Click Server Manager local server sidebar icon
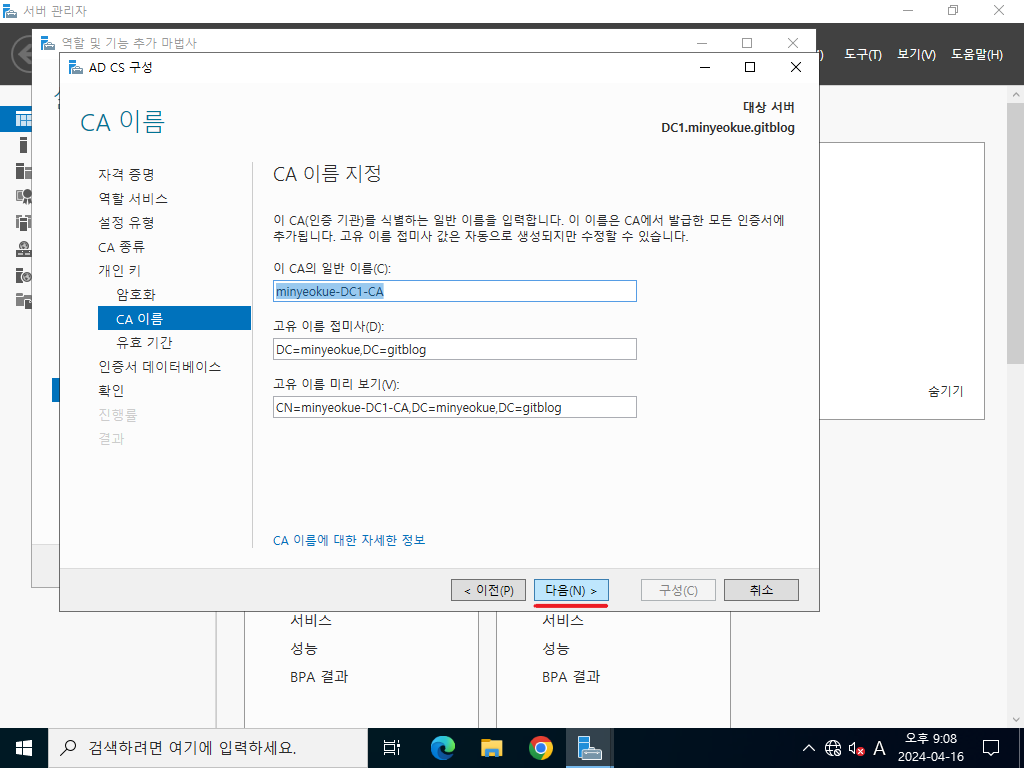This screenshot has width=1024, height=768. tap(24, 145)
